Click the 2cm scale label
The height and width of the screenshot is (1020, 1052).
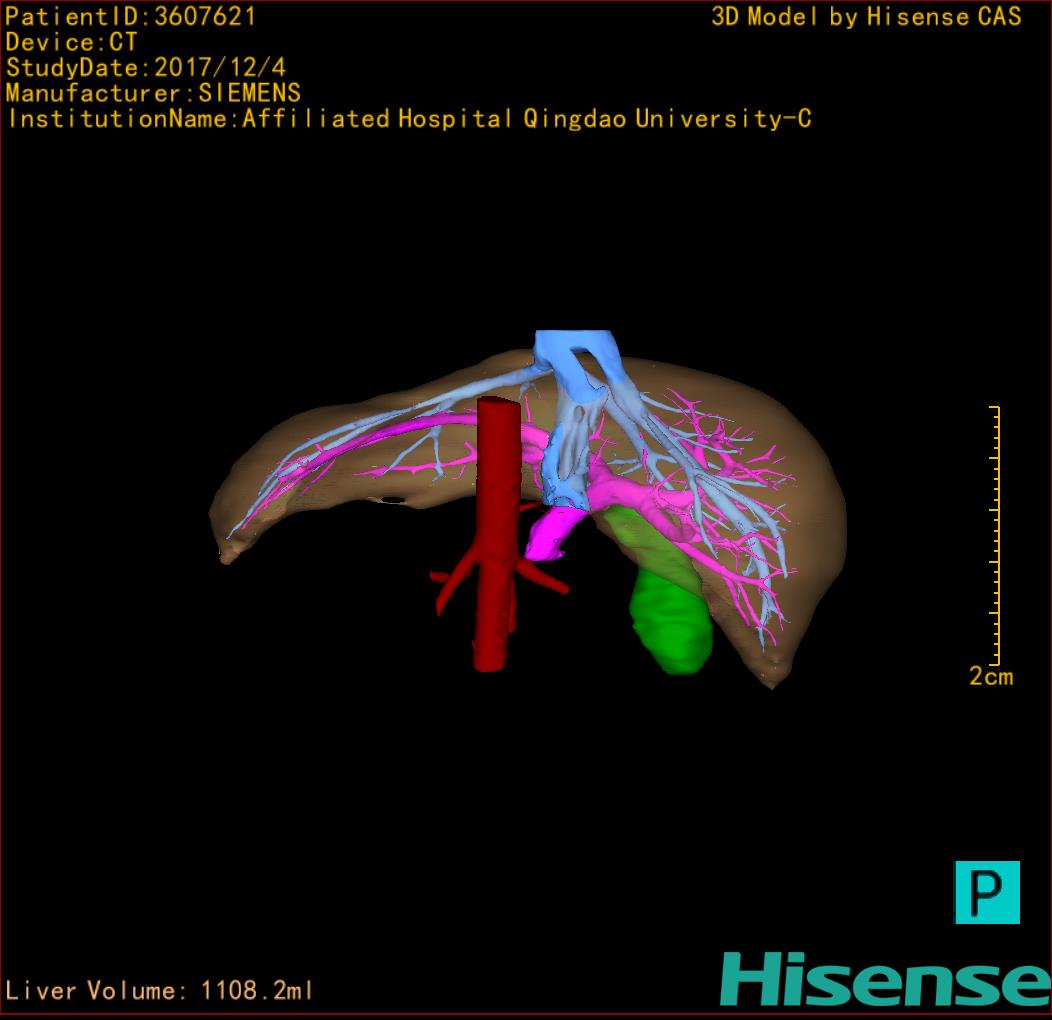[991, 676]
